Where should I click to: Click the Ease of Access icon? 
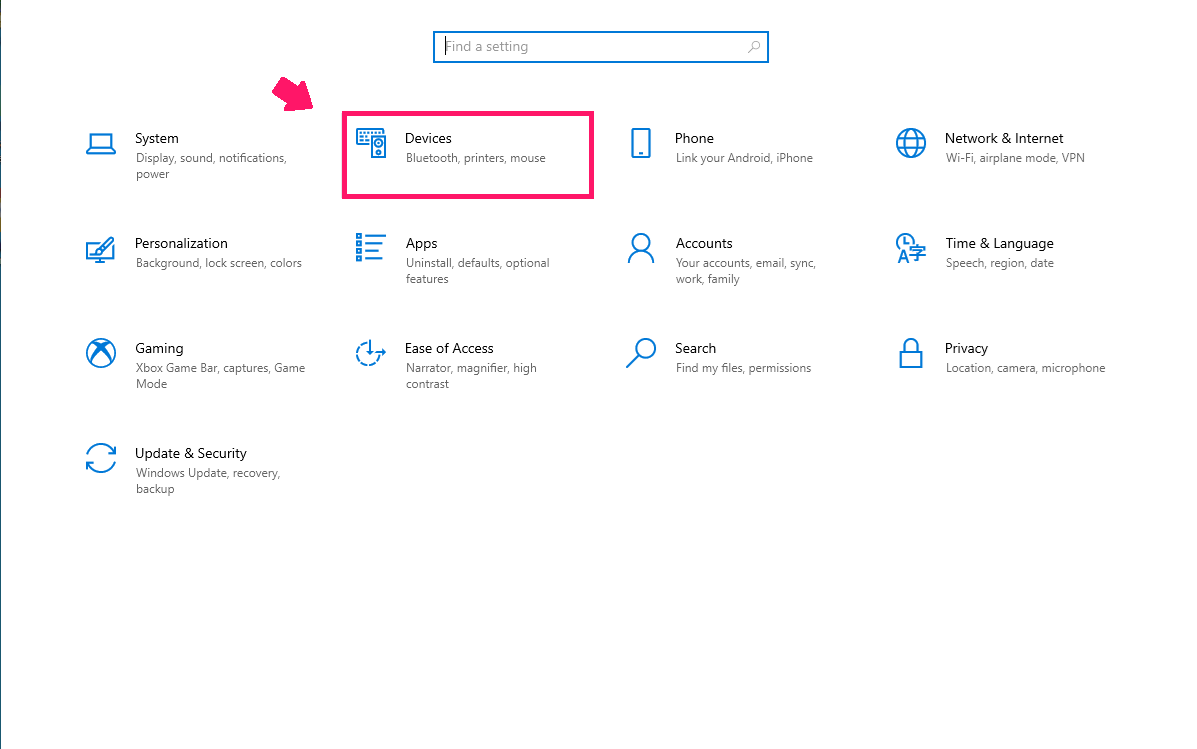coord(370,353)
